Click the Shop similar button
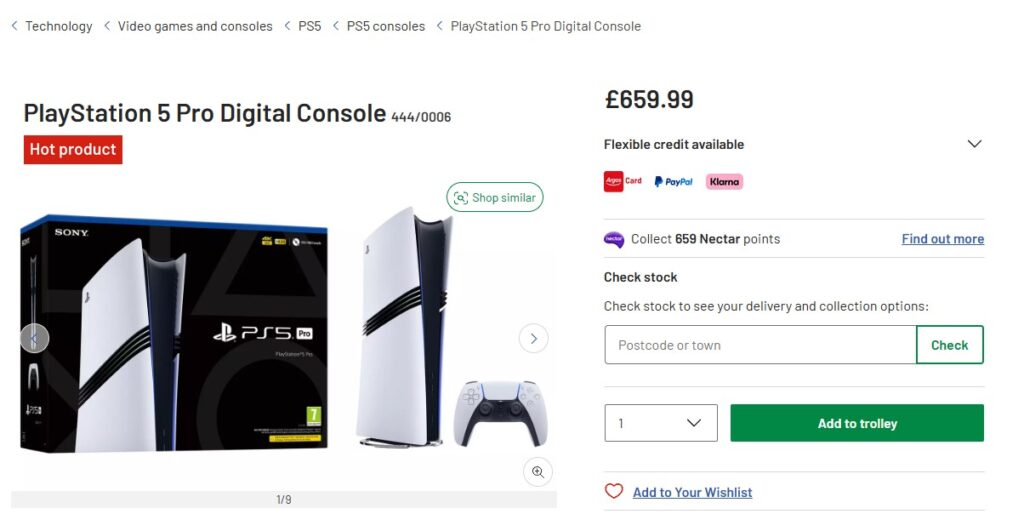1024x514 pixels. click(x=495, y=198)
